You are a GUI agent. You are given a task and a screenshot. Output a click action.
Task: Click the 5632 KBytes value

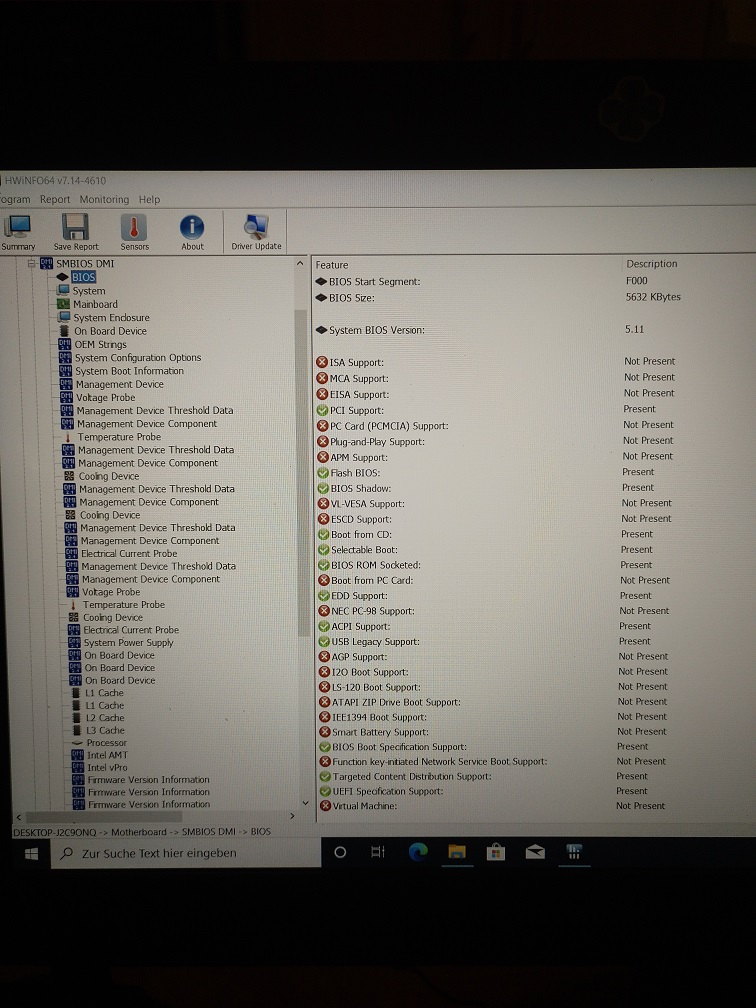[x=653, y=297]
